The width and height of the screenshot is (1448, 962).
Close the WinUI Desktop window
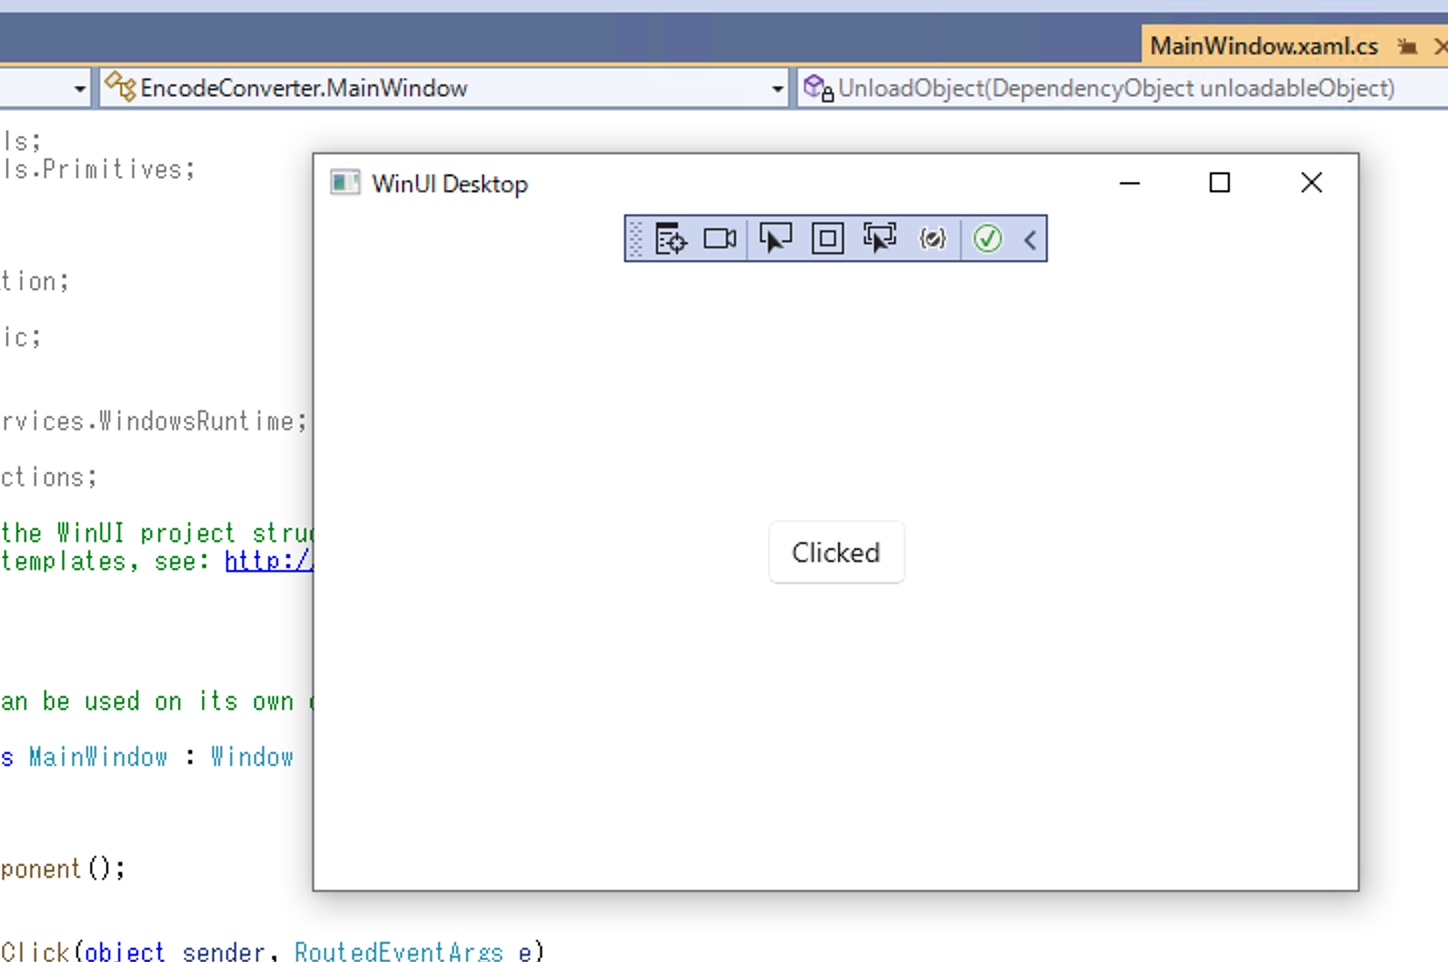[1311, 183]
